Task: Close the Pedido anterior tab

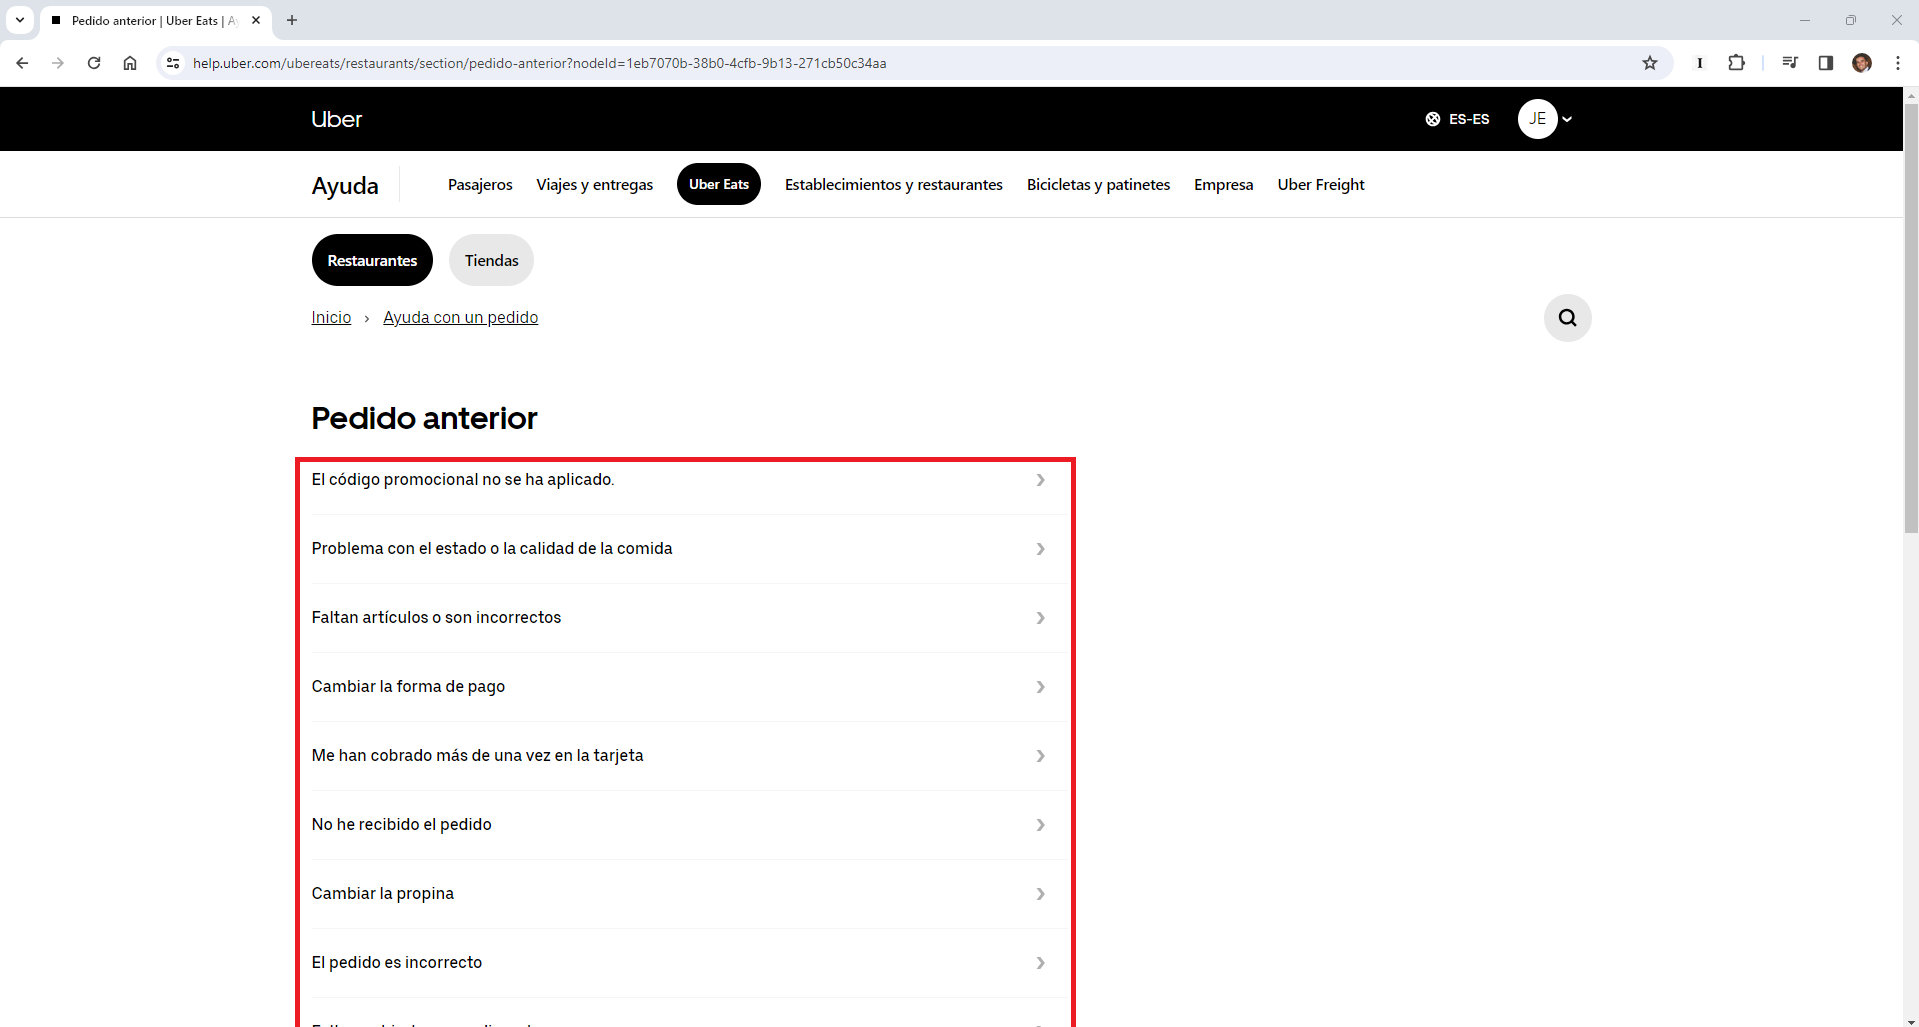Action: pyautogui.click(x=256, y=20)
